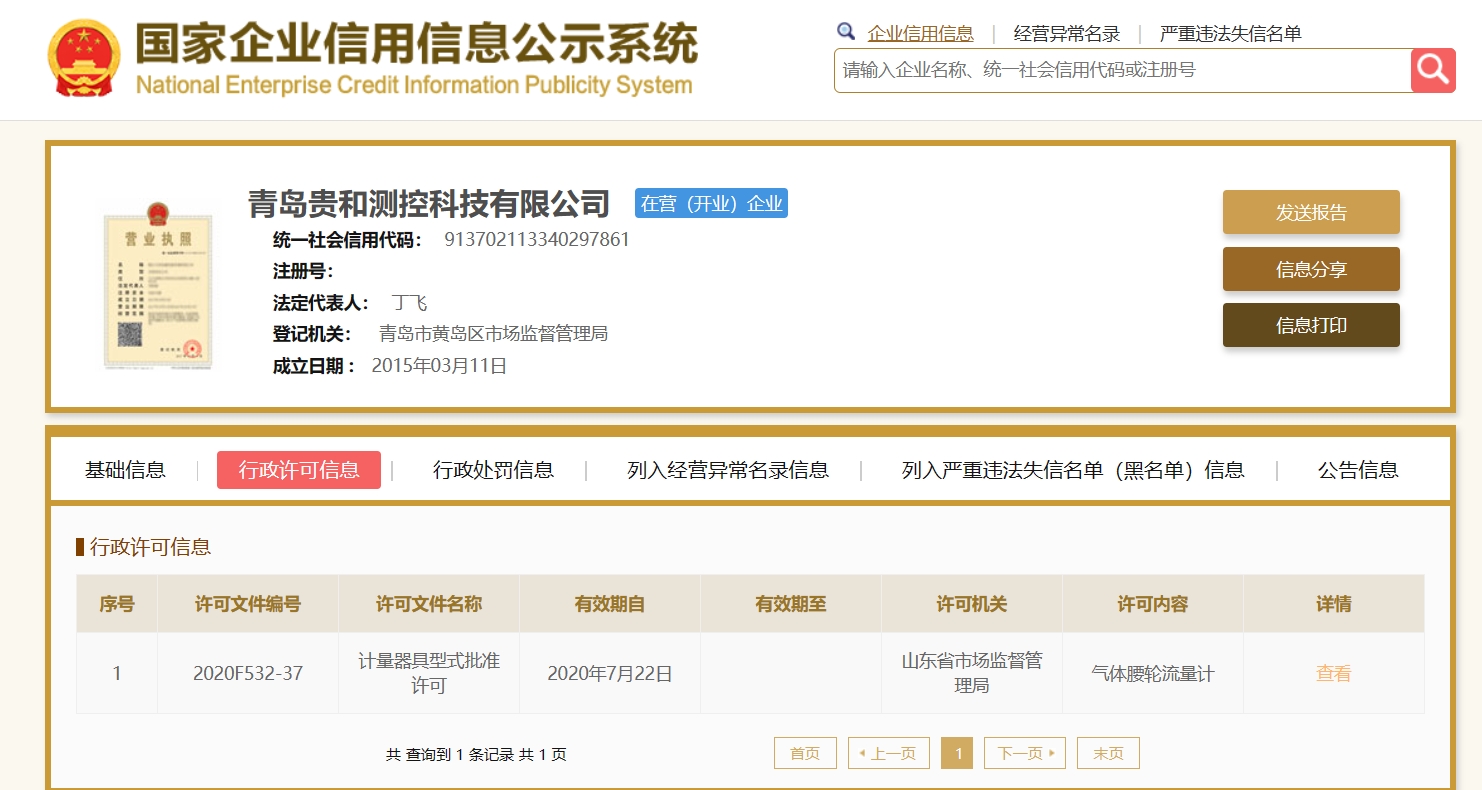Click the red search magnifier button
Viewport: 1482px width, 790px height.
(1433, 70)
